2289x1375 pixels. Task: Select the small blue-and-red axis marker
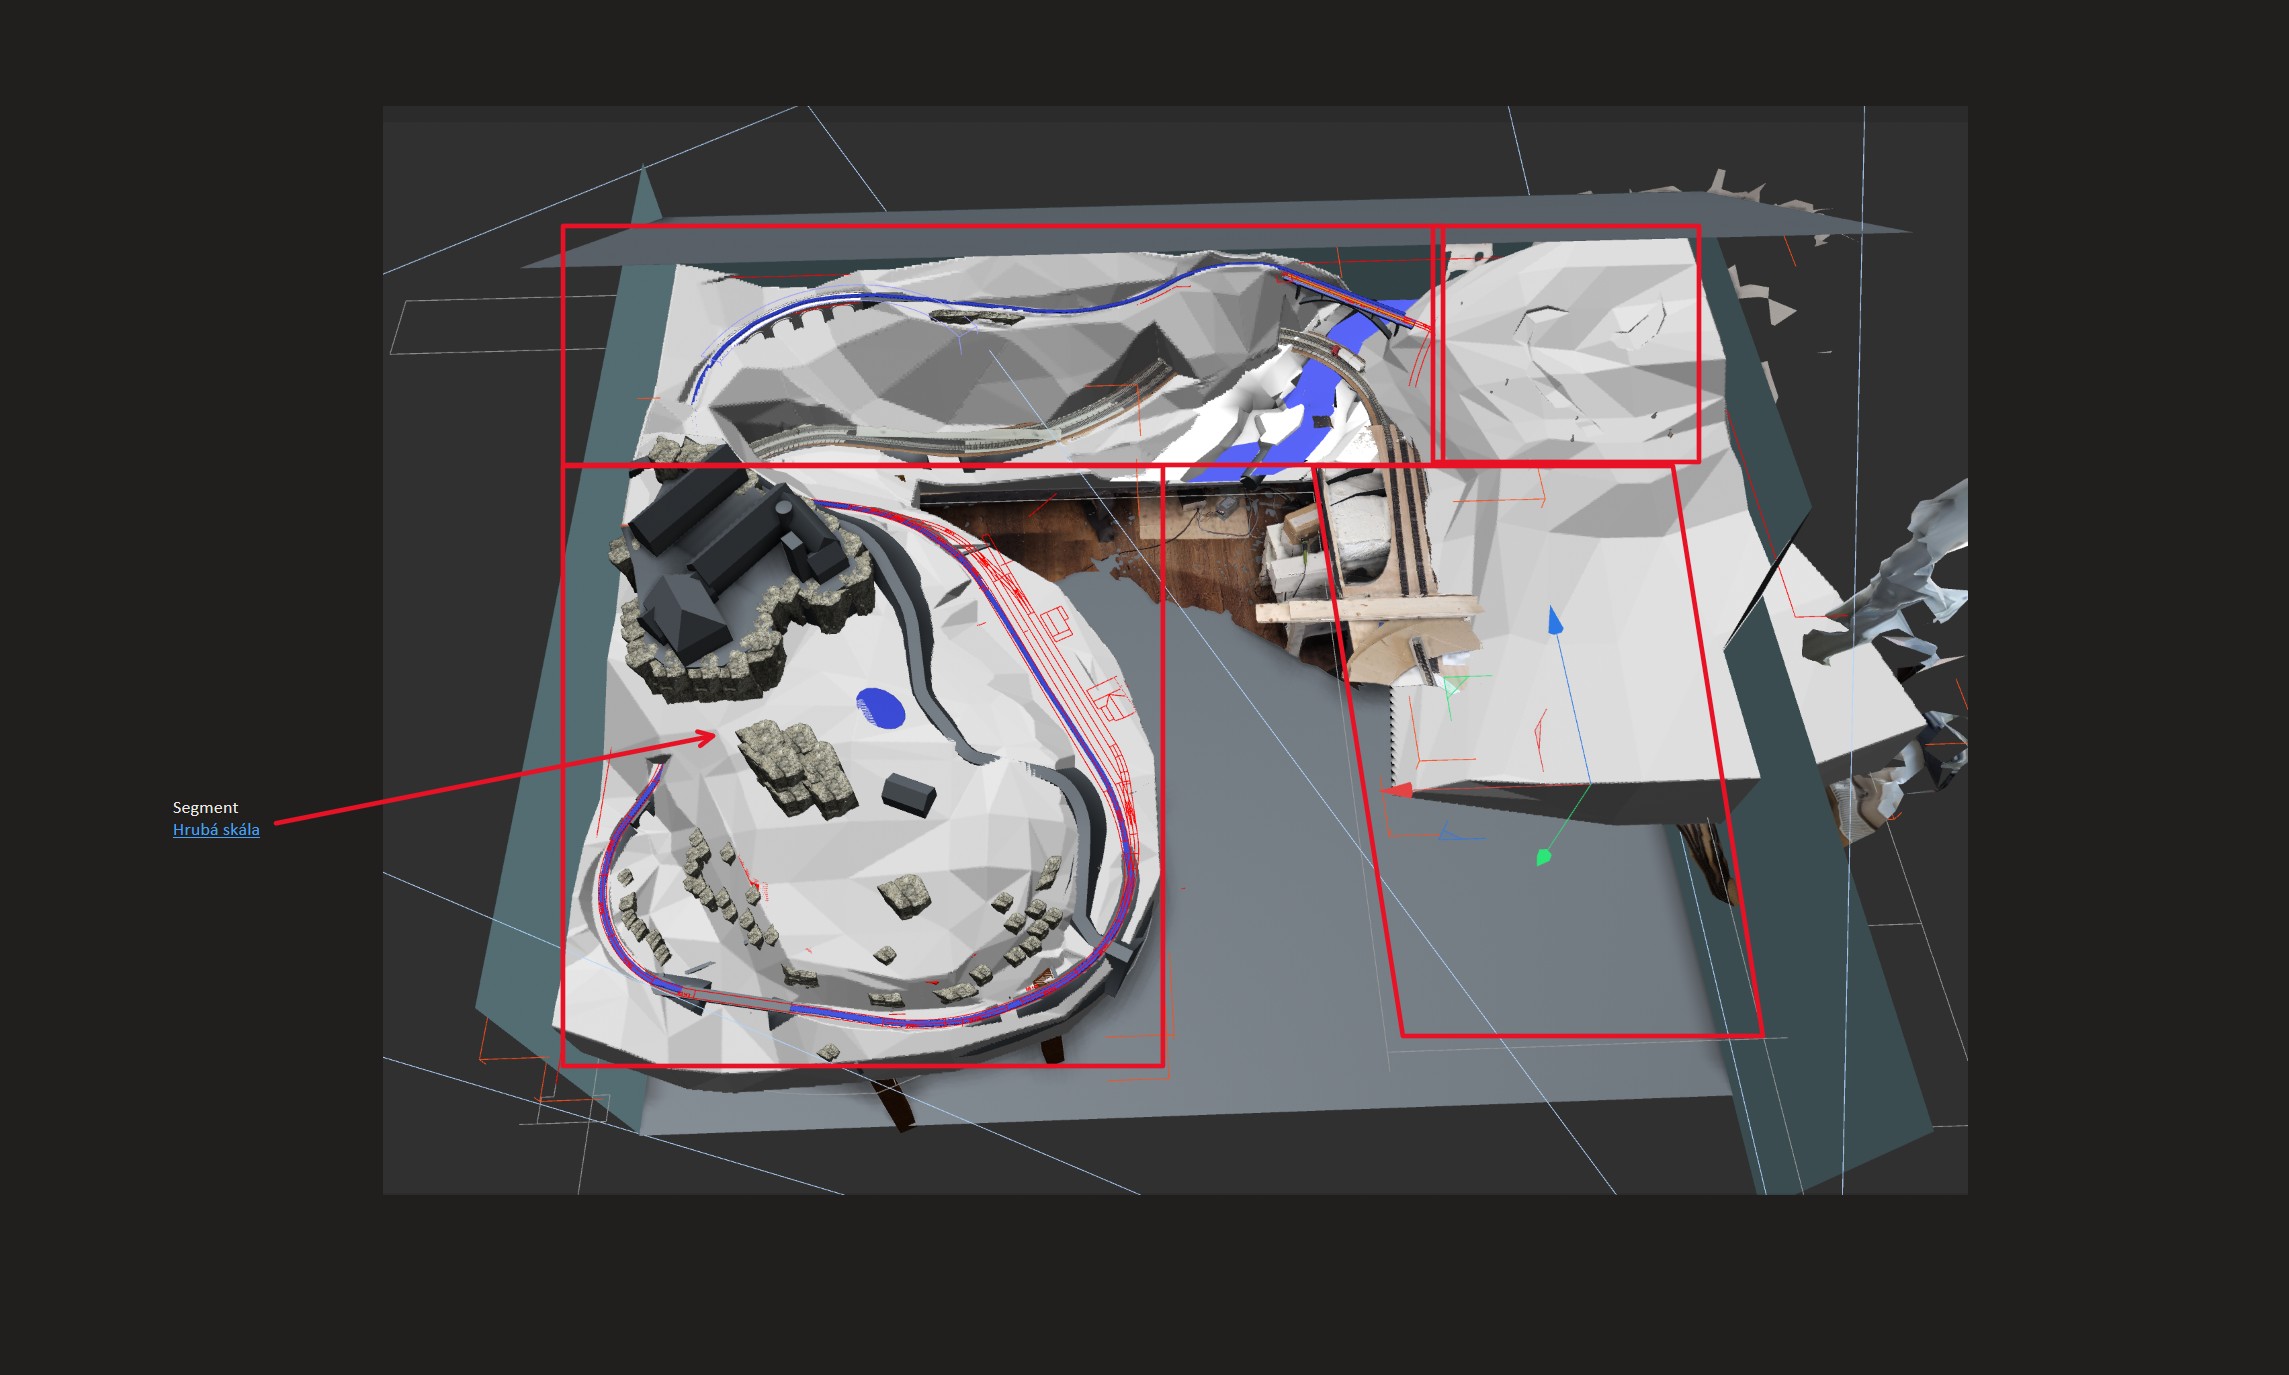tap(1448, 832)
